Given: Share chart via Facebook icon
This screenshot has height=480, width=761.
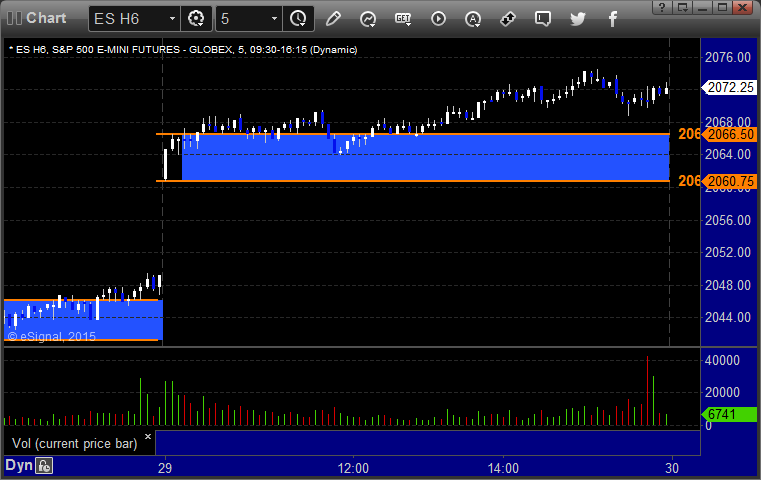Looking at the screenshot, I should [x=612, y=19].
